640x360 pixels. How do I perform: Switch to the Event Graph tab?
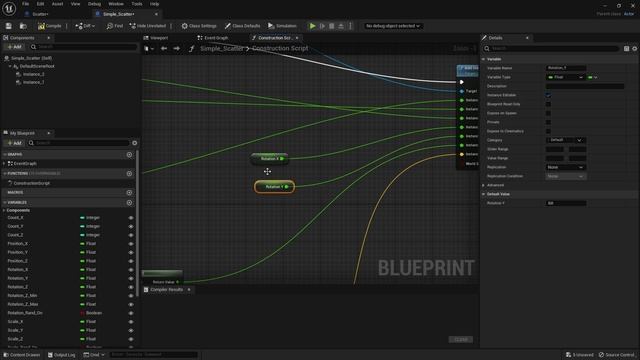click(x=213, y=38)
